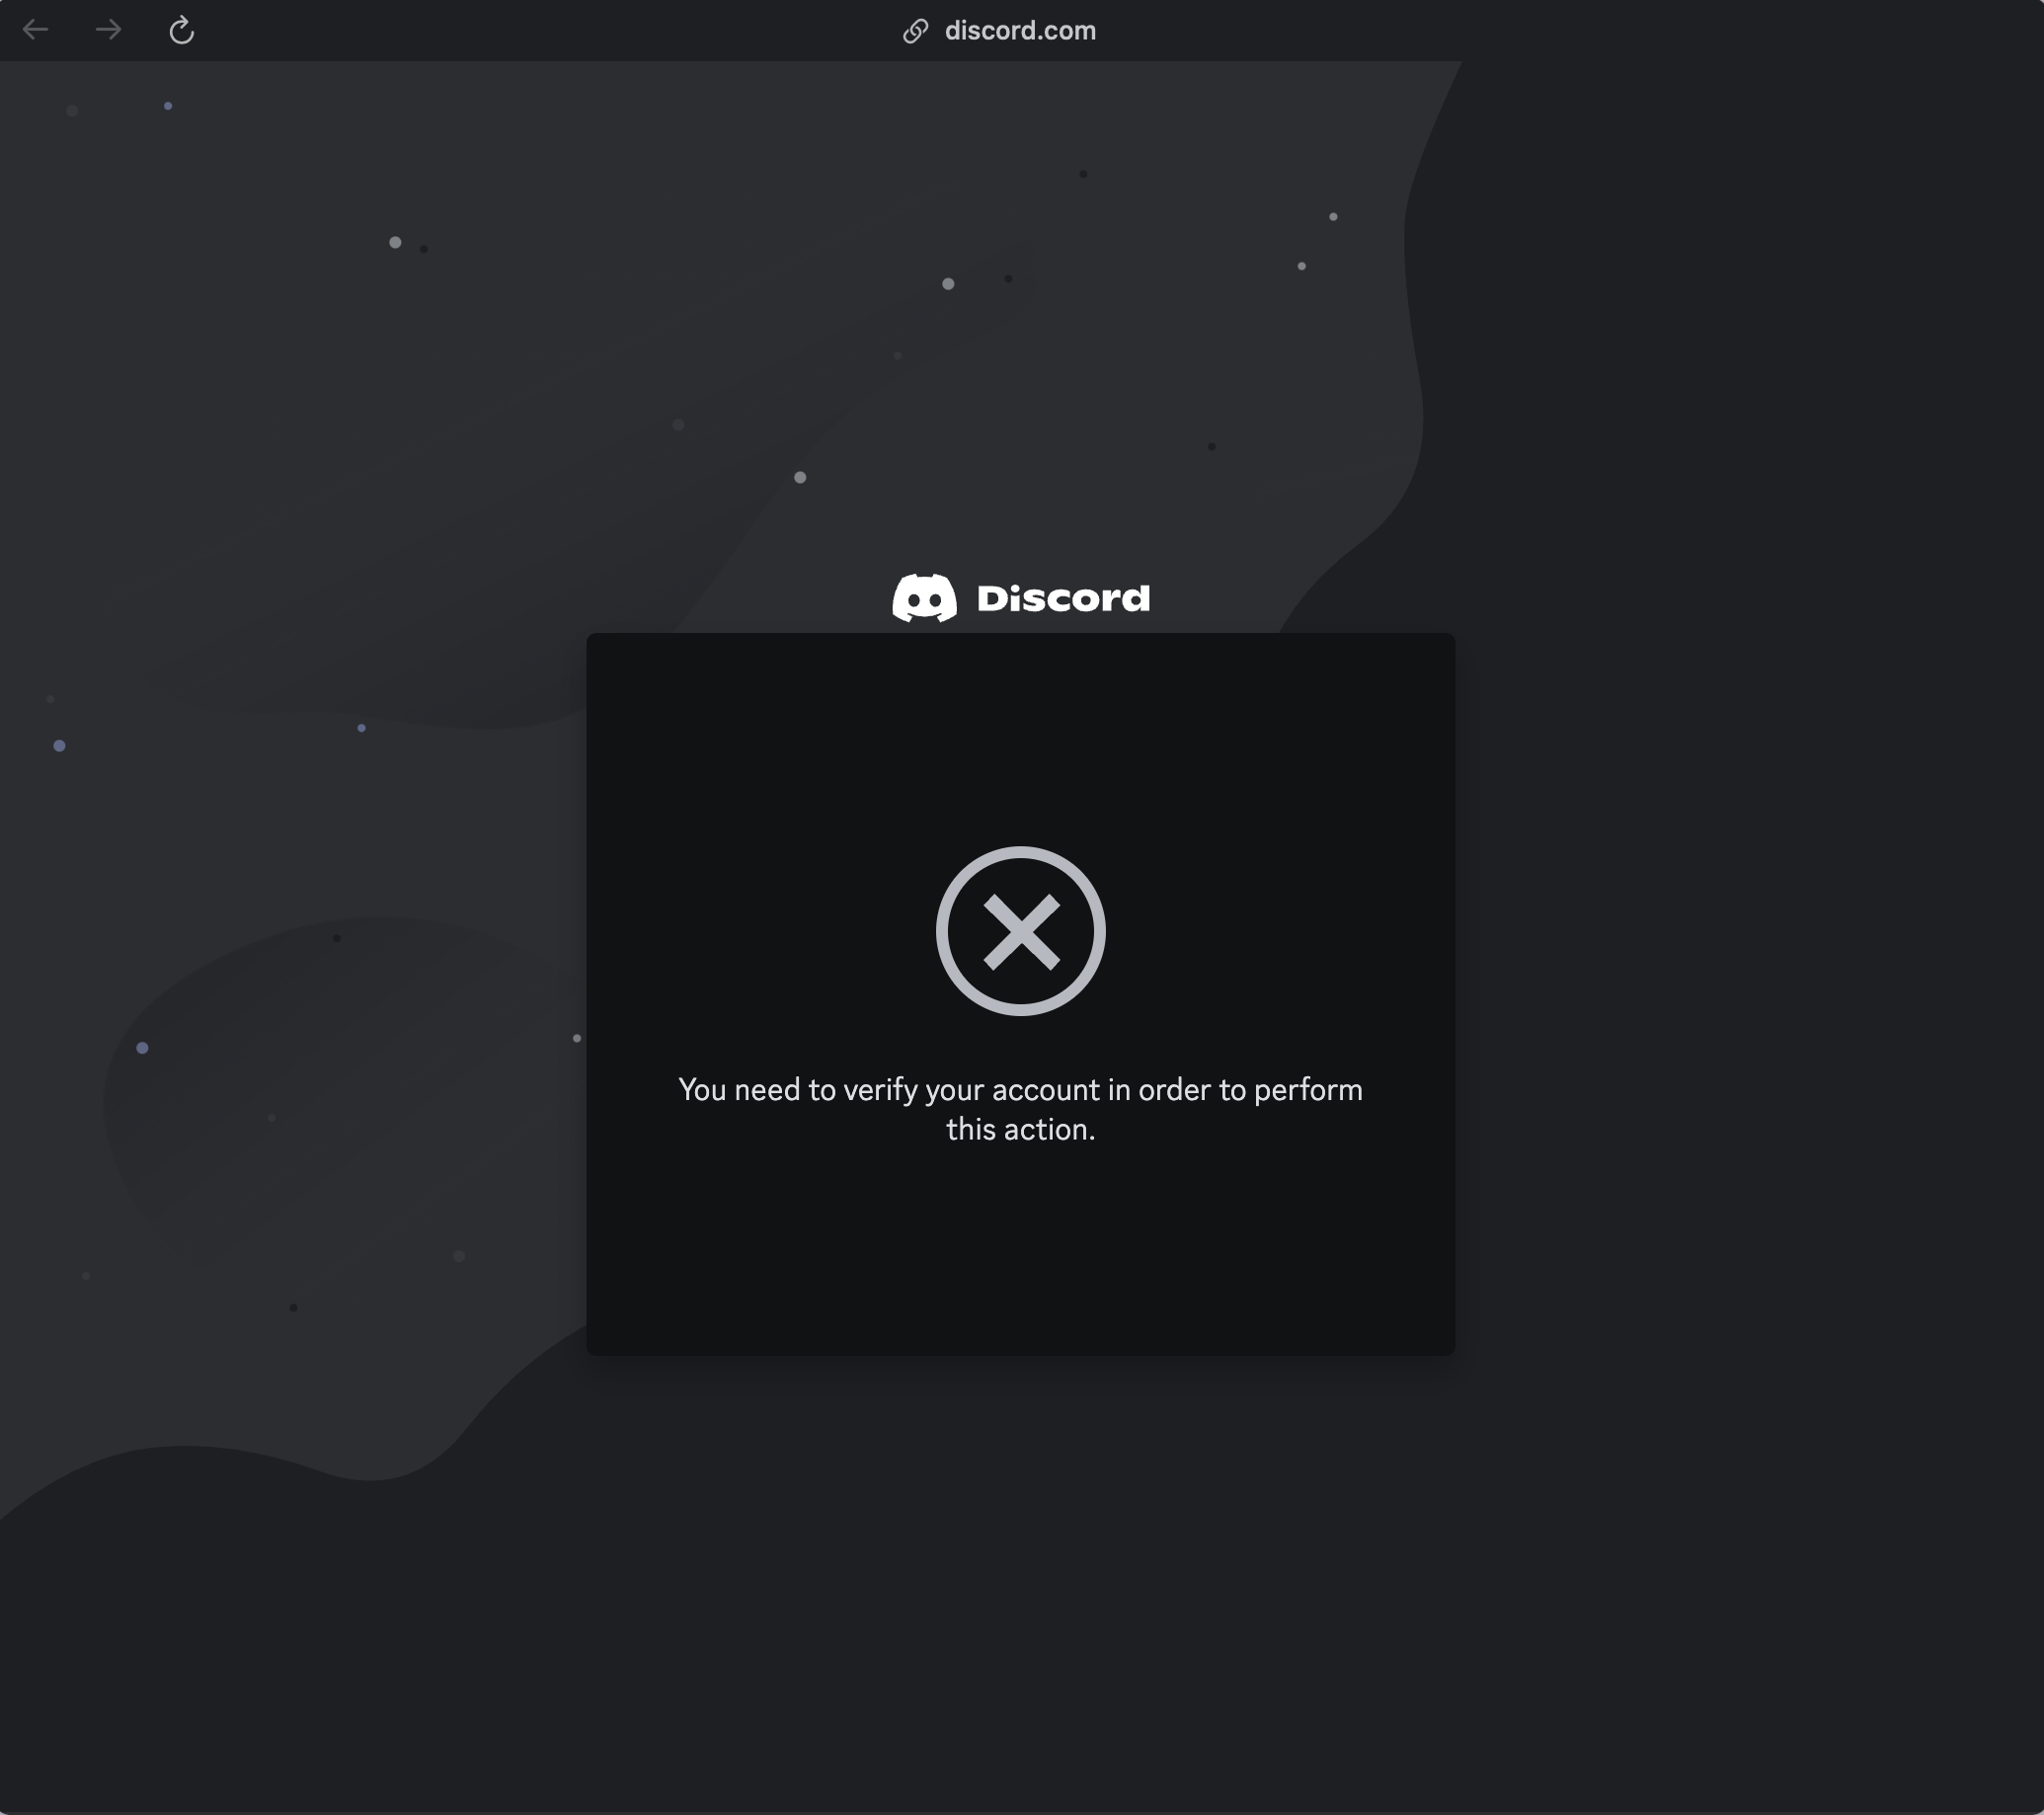Click the word "You" starting the message

(x=702, y=1090)
